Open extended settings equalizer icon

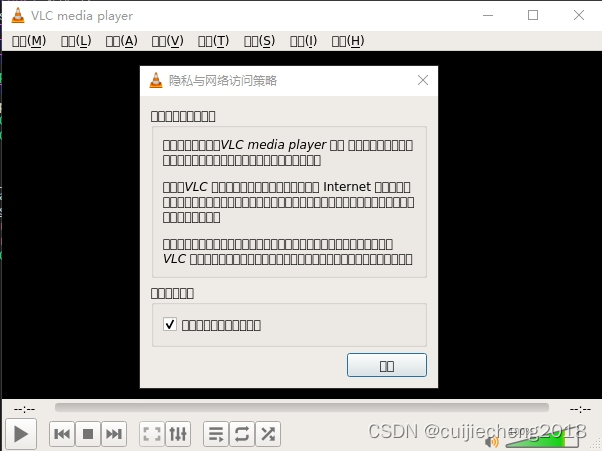tap(178, 434)
